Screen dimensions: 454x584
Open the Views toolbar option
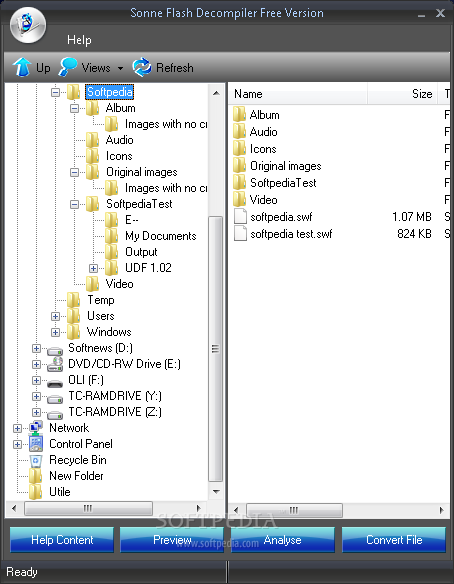84,67
